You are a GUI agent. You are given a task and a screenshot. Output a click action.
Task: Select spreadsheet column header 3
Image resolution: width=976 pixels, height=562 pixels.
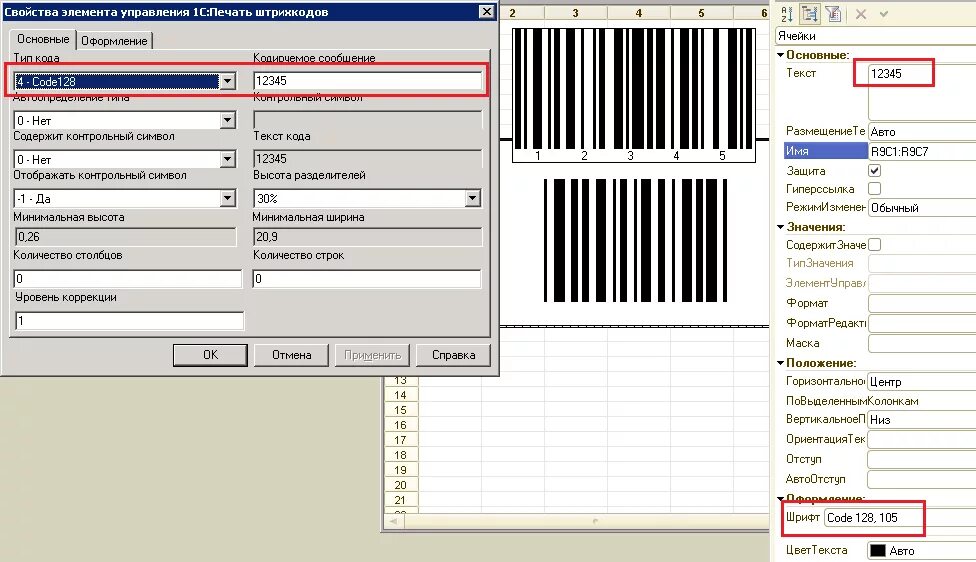click(575, 12)
